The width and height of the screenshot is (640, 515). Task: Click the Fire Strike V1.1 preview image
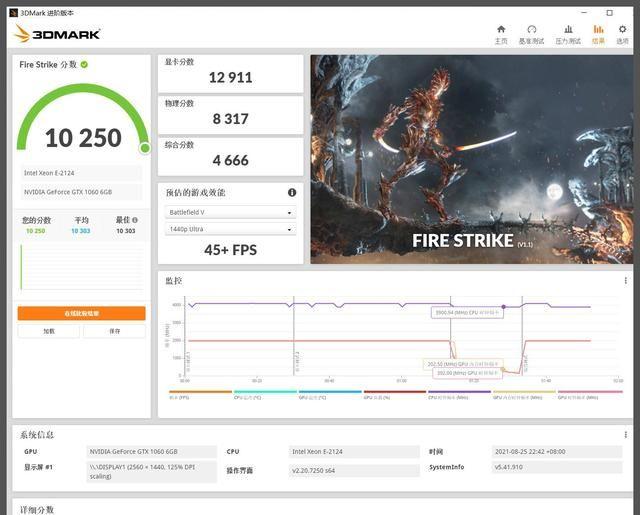(x=471, y=159)
